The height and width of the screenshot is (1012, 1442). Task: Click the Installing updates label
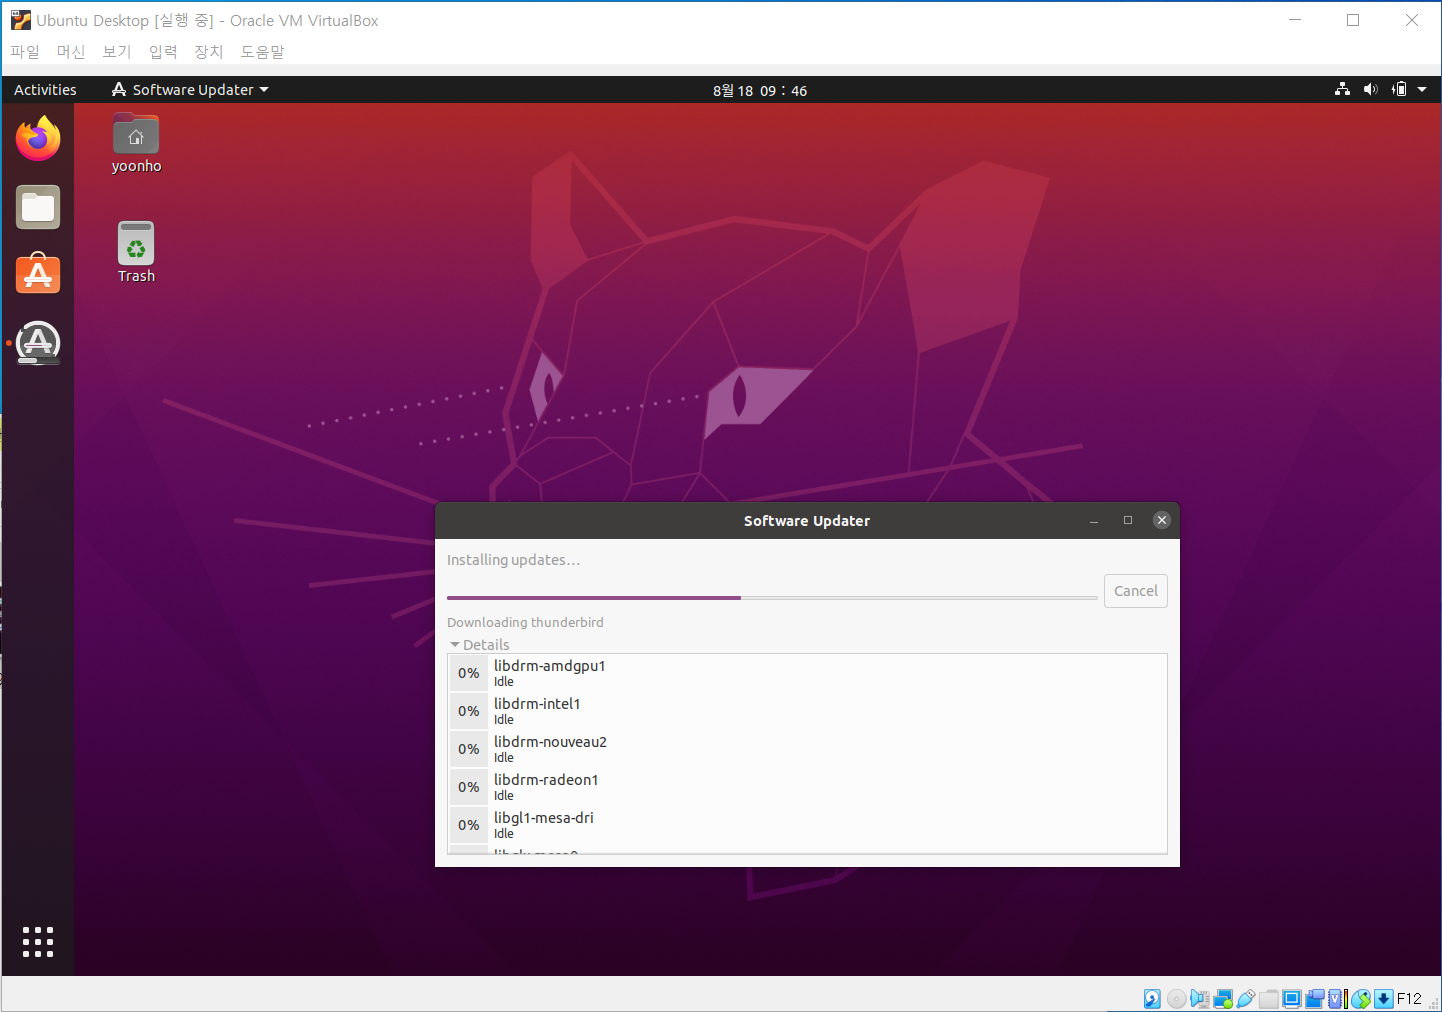click(513, 560)
